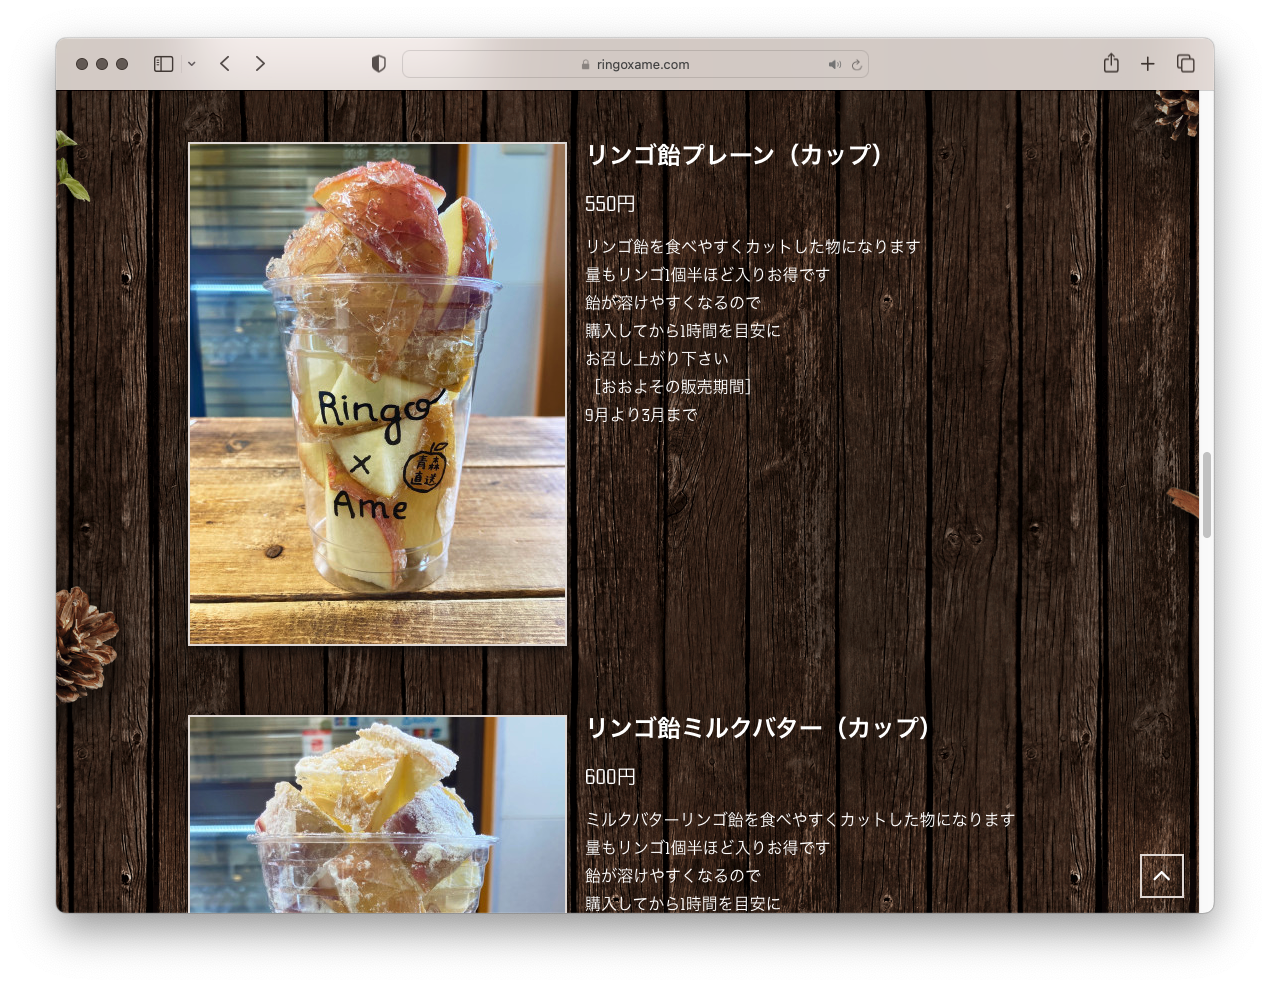Go back to the previous page

point(225,64)
